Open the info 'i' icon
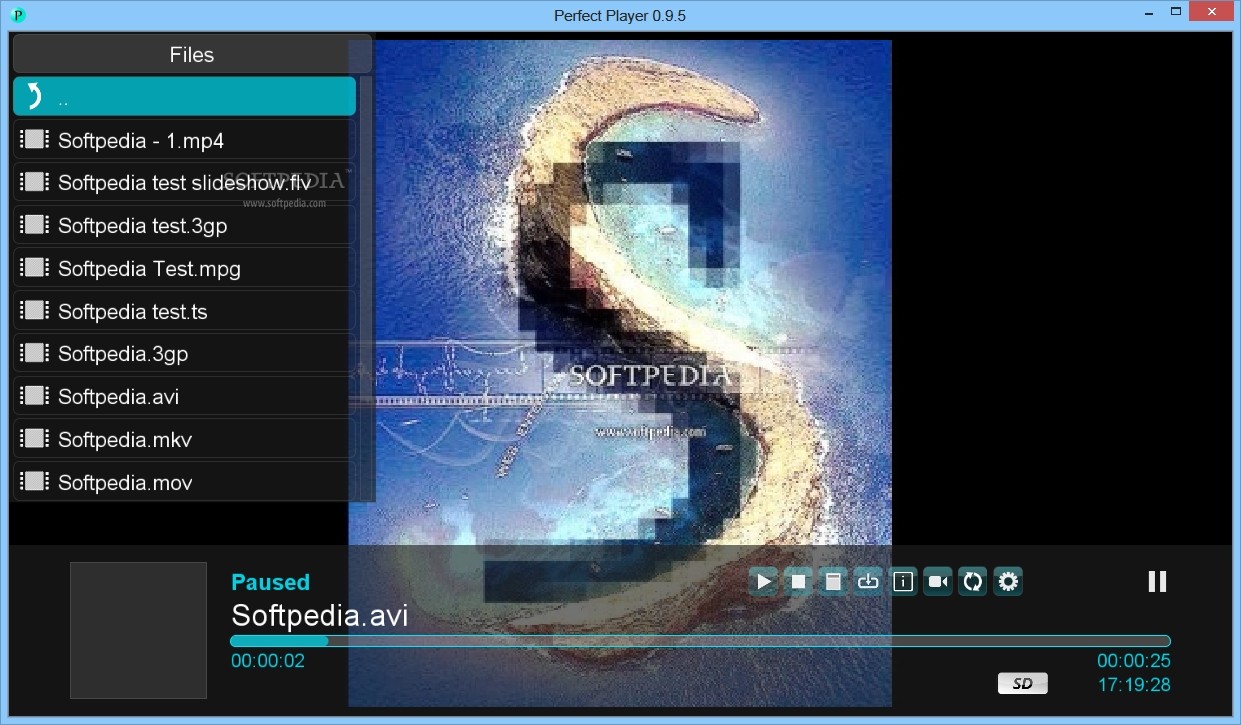 pos(903,581)
